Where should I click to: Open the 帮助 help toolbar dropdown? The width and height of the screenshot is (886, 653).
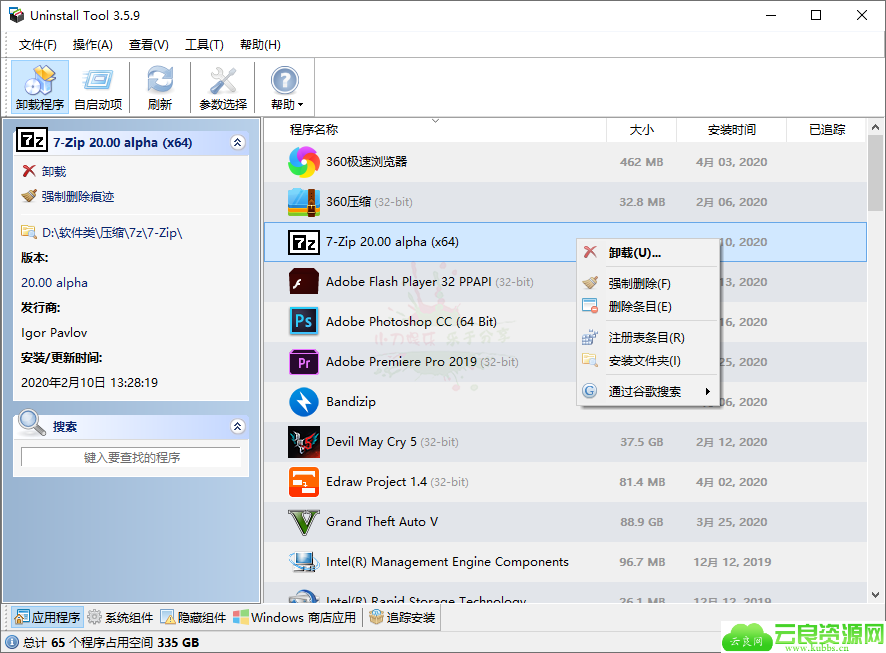[286, 87]
